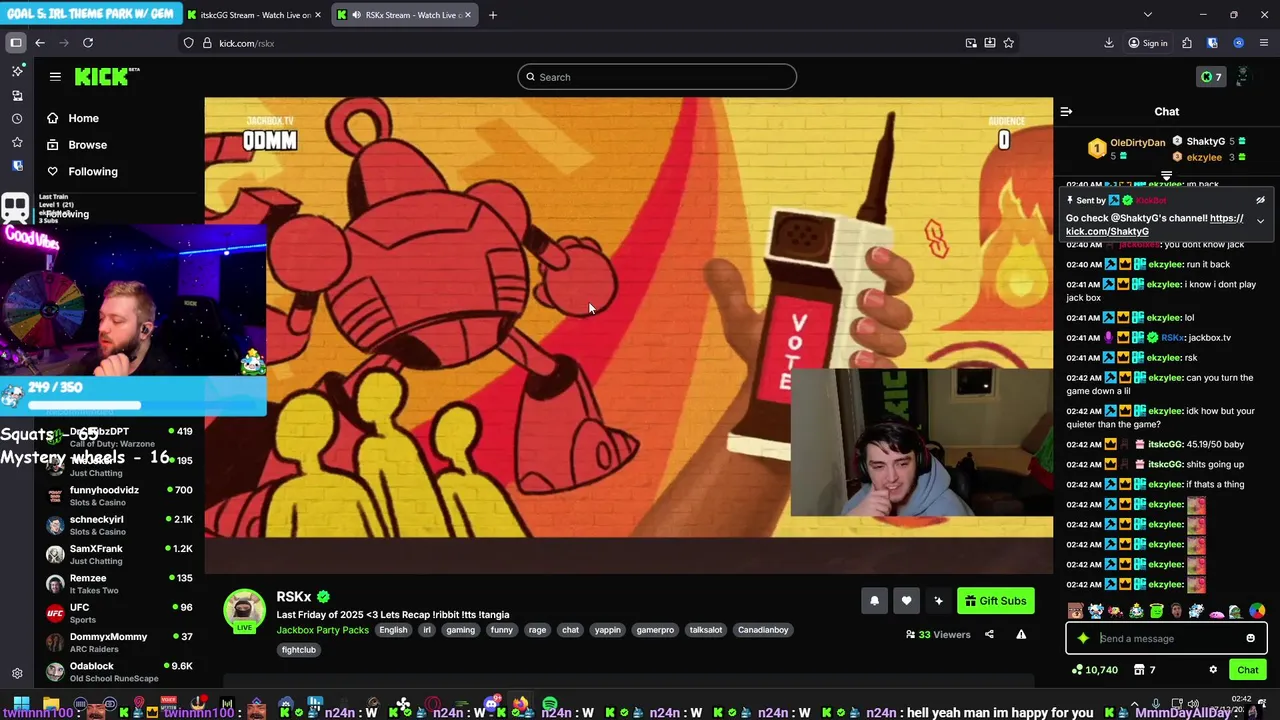Open Windows Start menu
The height and width of the screenshot is (720, 1280).
[x=21, y=706]
